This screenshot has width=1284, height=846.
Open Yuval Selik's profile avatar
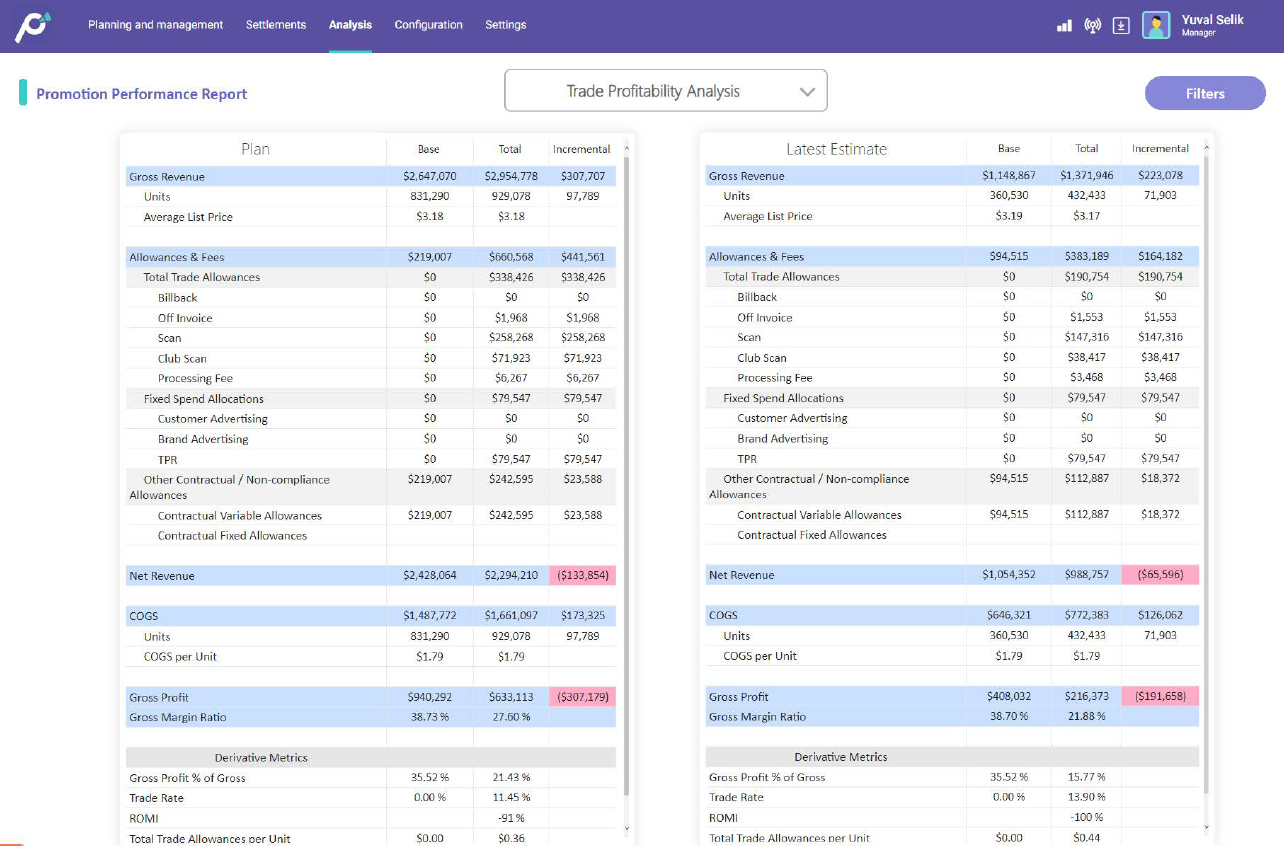[1156, 25]
